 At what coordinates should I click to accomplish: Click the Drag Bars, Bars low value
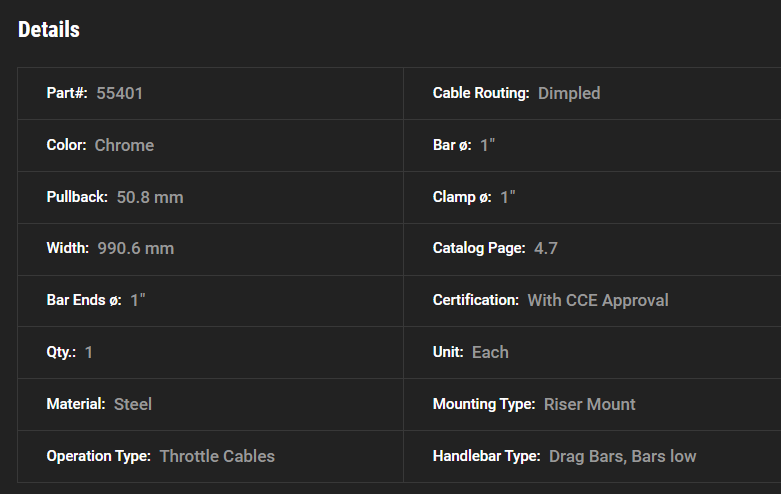click(x=622, y=456)
